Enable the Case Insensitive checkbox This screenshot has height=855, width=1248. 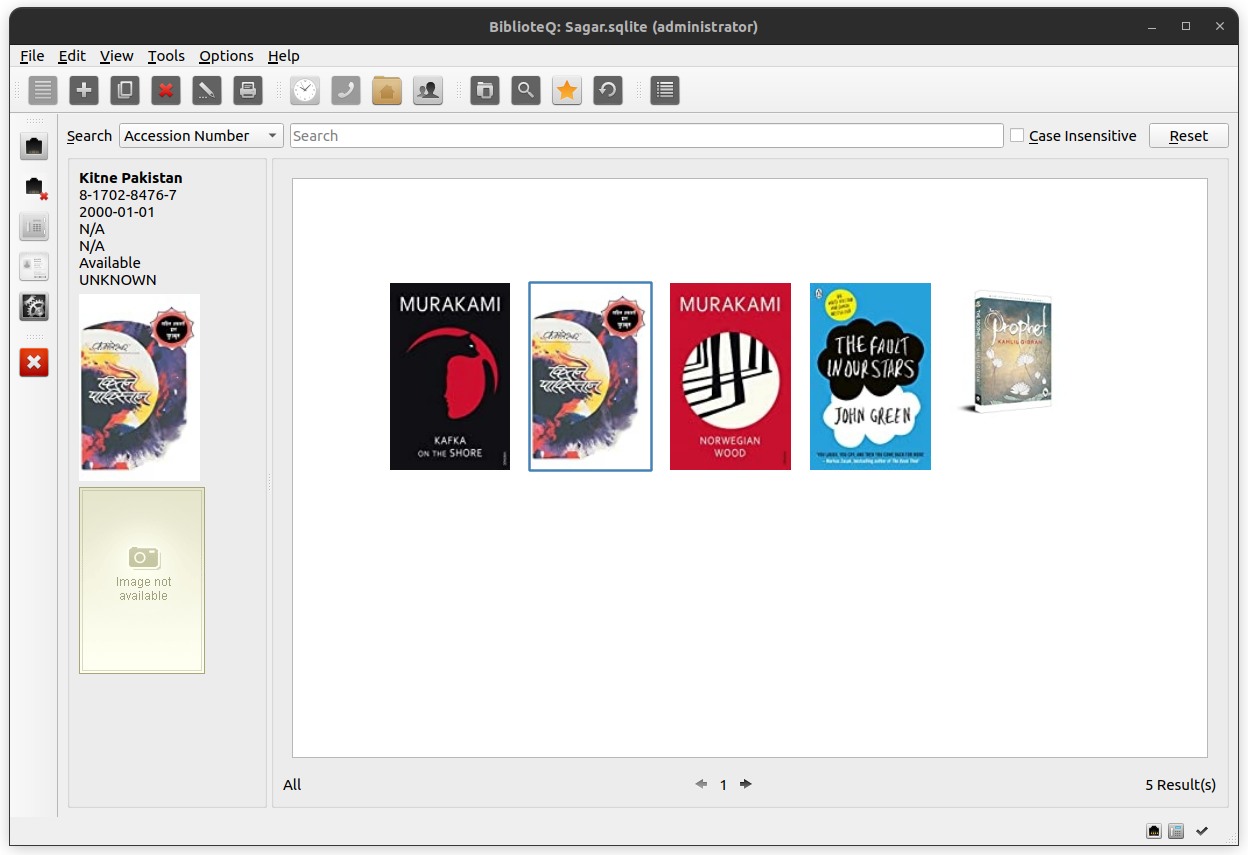pos(1017,136)
